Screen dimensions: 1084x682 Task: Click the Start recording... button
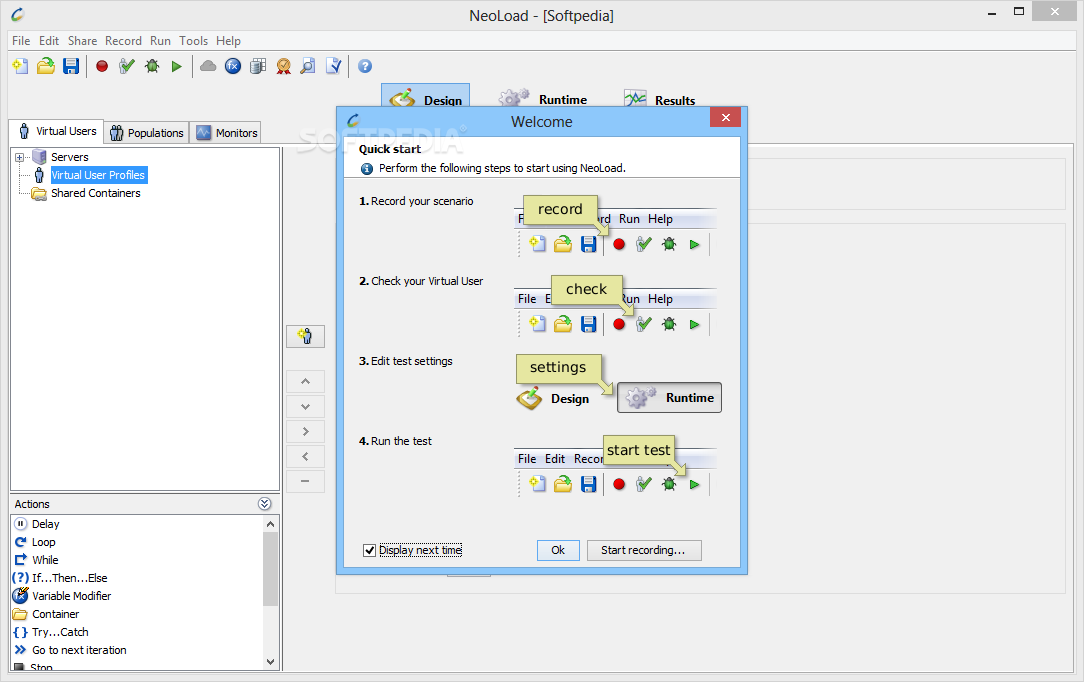(644, 550)
